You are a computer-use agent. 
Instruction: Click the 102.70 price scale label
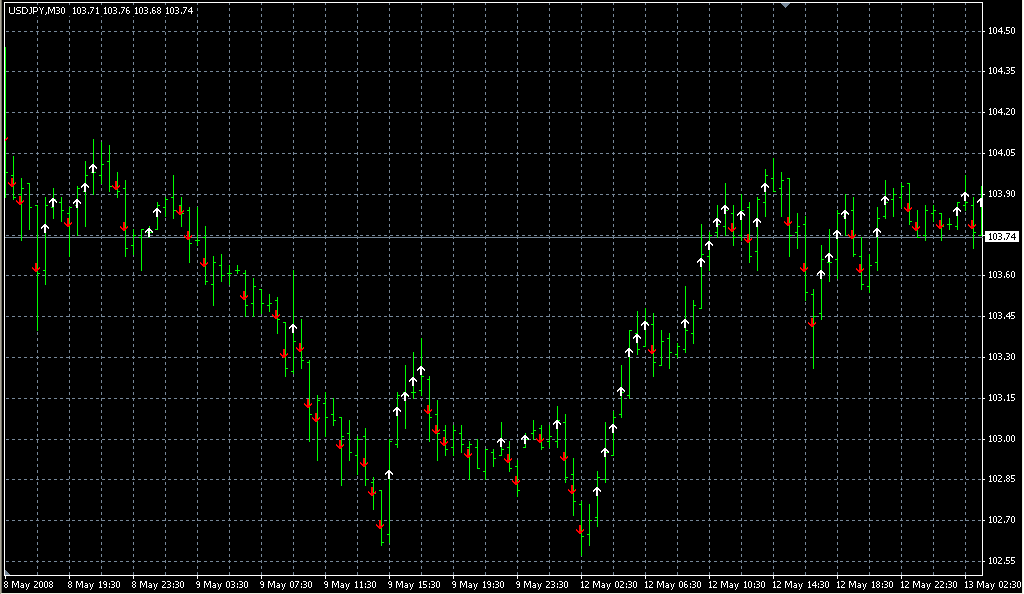point(1002,520)
